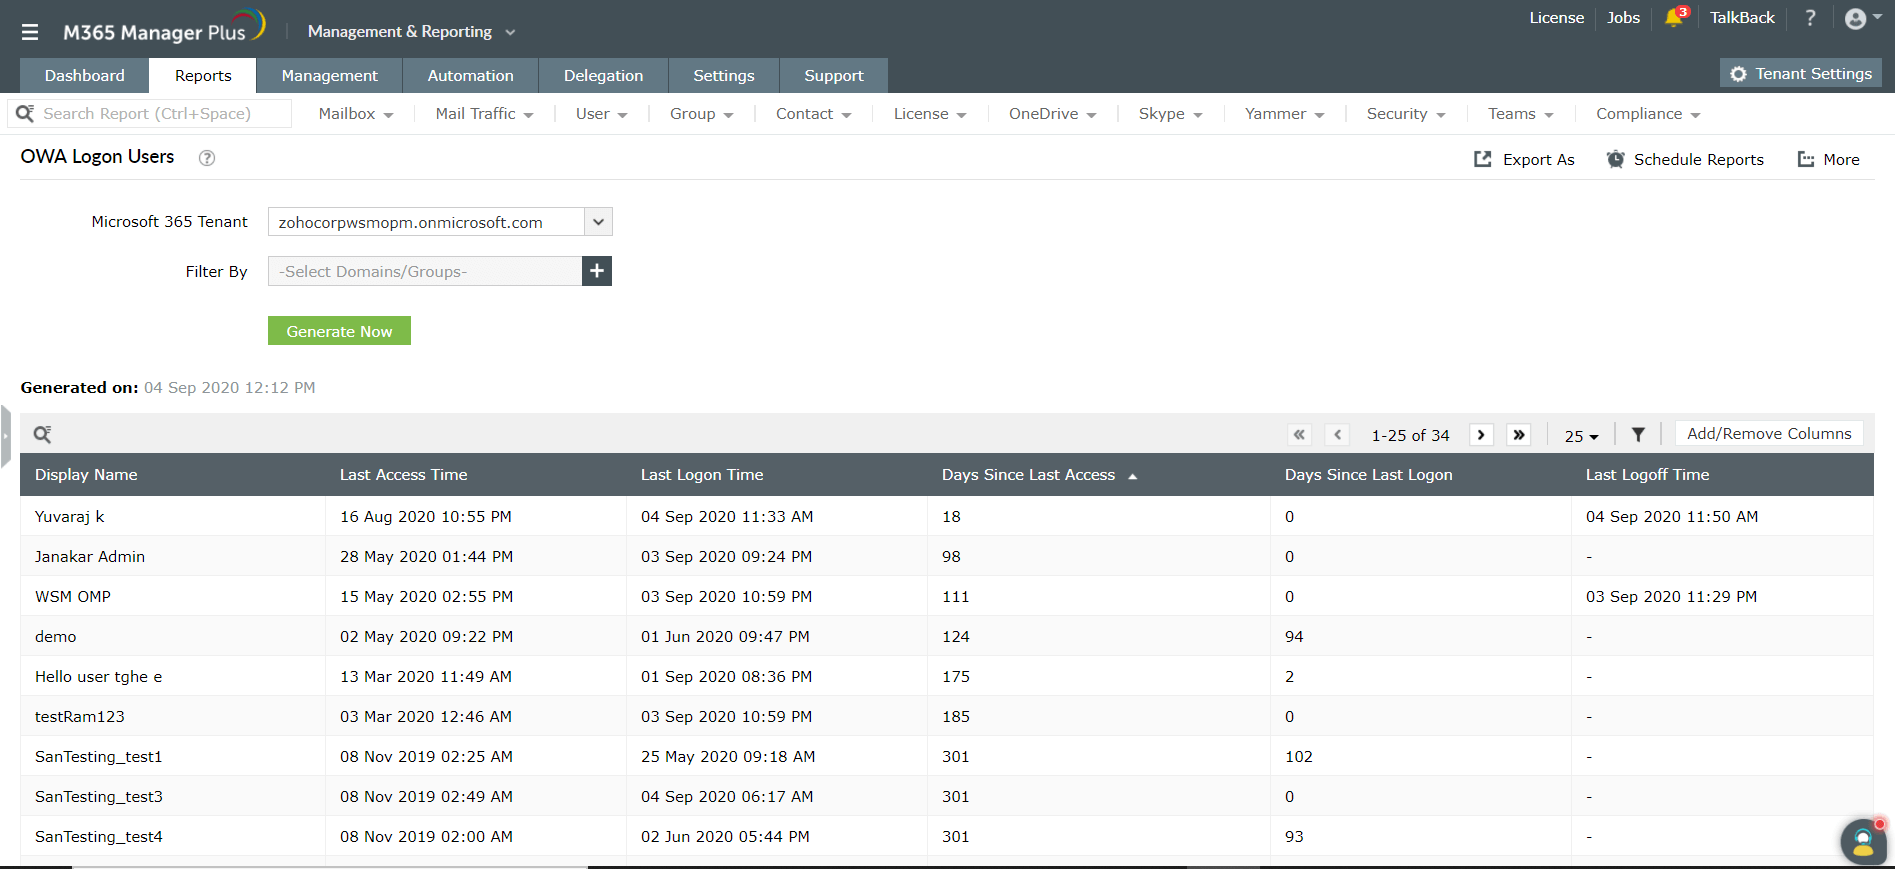Select the Hello user tghe e row name
This screenshot has width=1895, height=869.
tap(98, 677)
